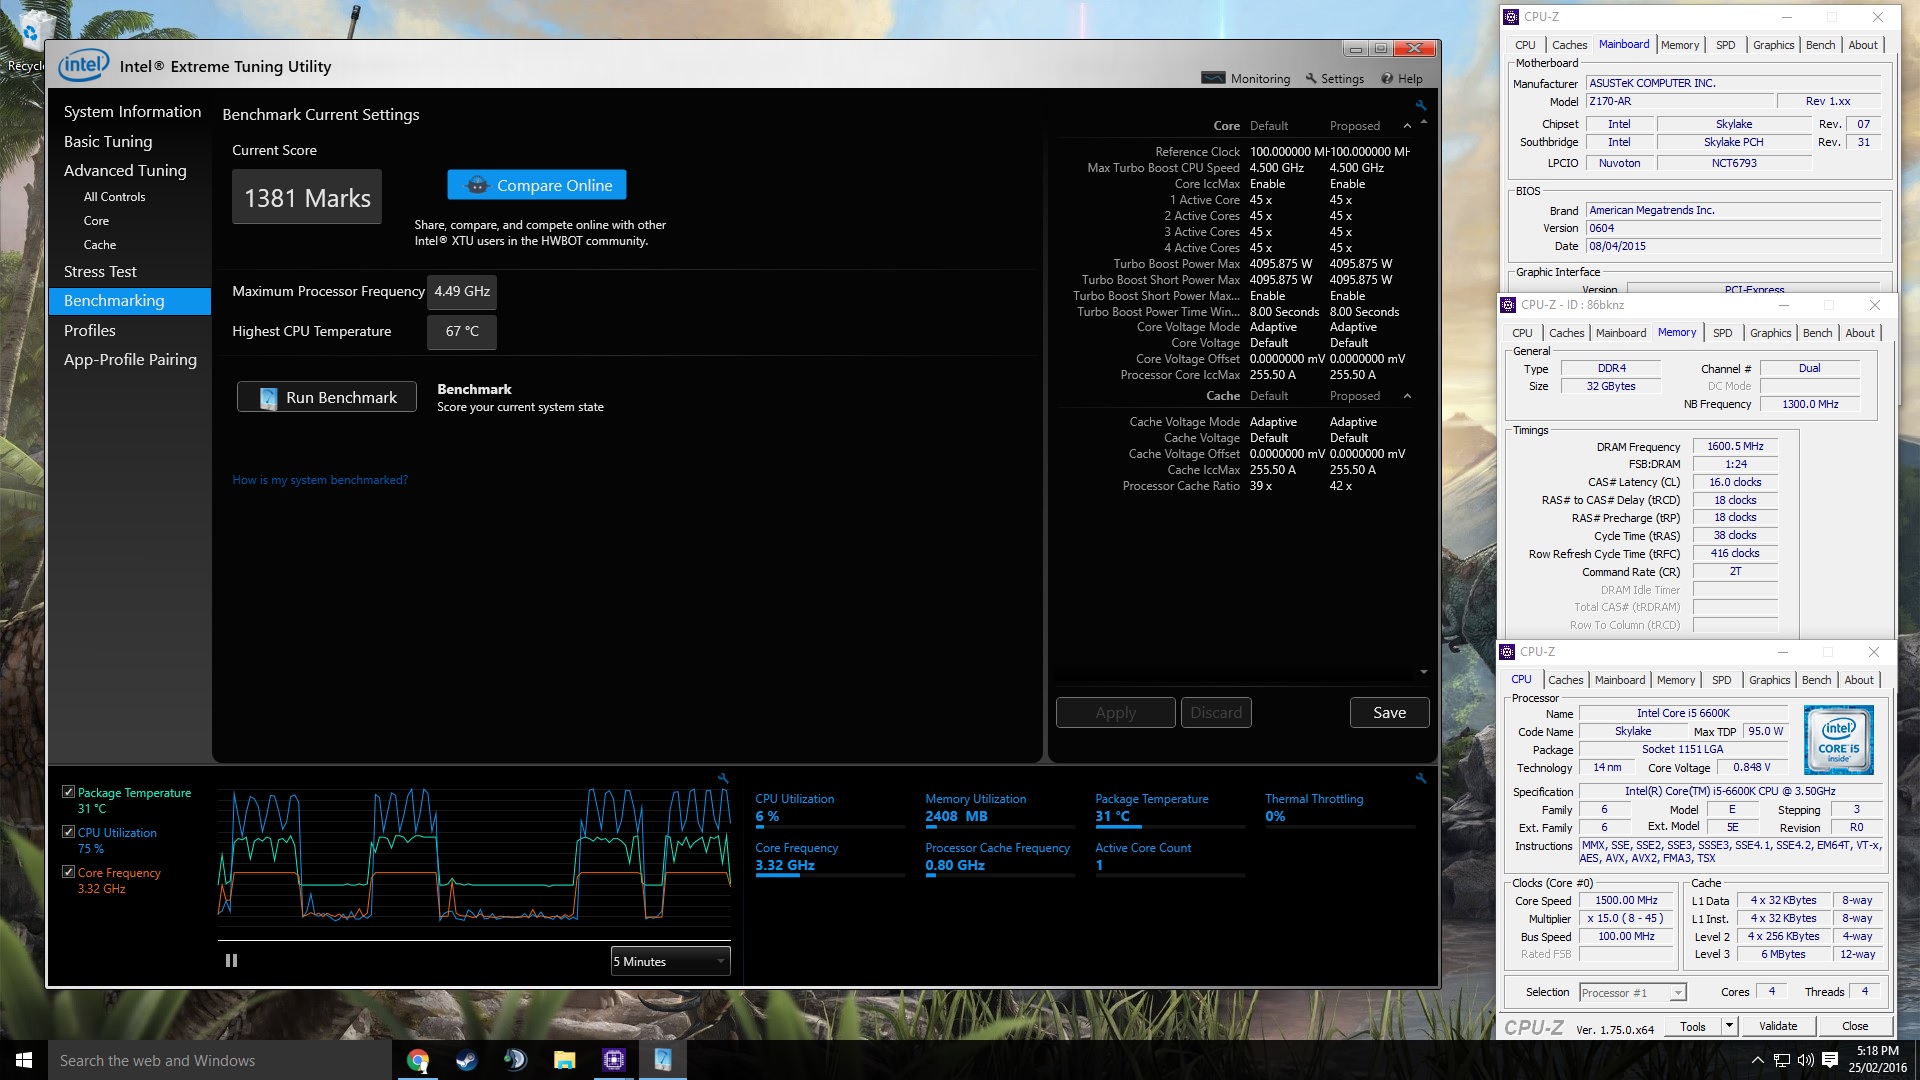The width and height of the screenshot is (1920, 1080).
Task: Open Google Chrome from the taskbar
Action: tap(418, 1060)
